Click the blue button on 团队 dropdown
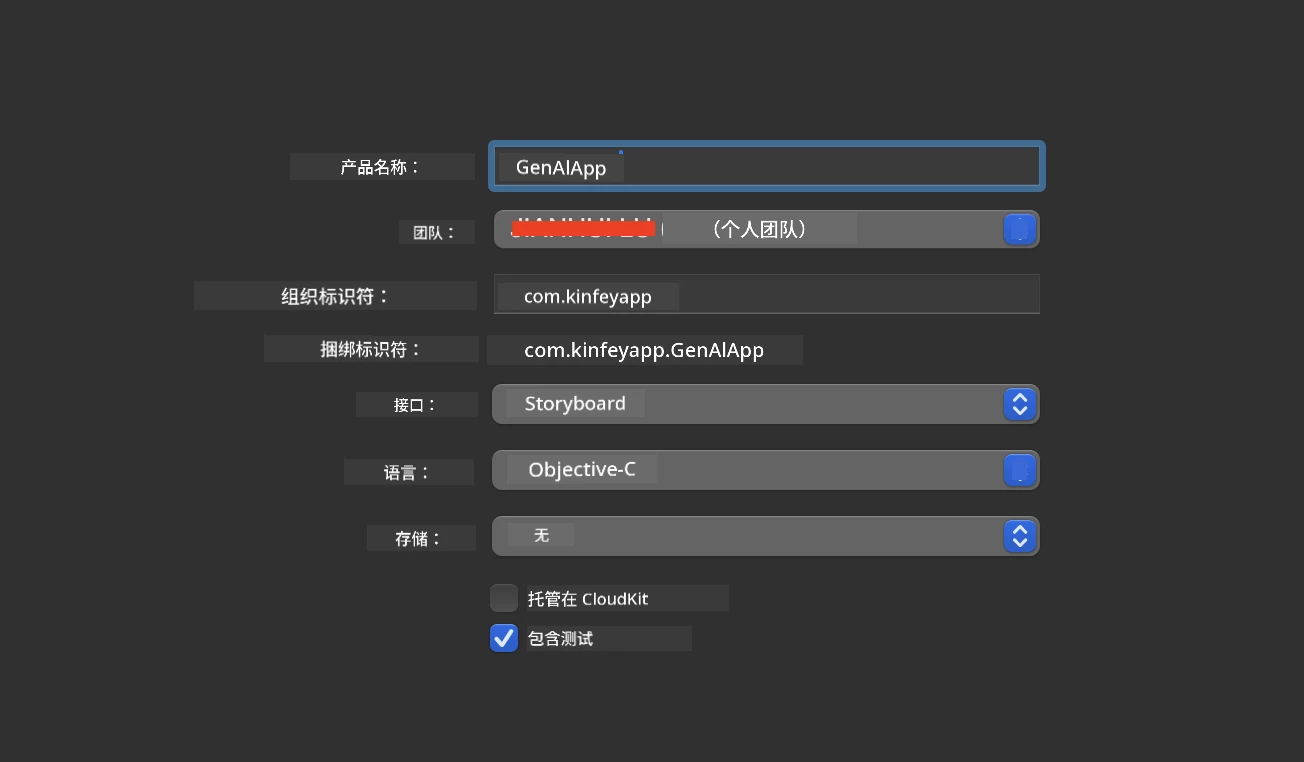This screenshot has height=762, width=1304. tap(1019, 229)
